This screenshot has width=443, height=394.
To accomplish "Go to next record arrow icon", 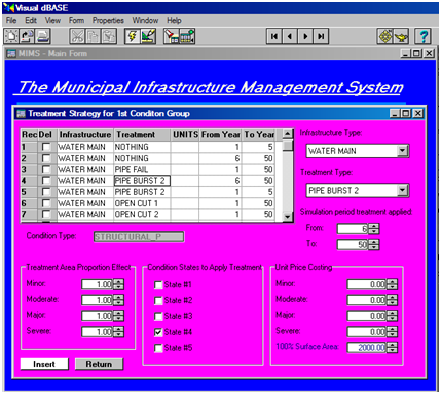I will [x=305, y=36].
